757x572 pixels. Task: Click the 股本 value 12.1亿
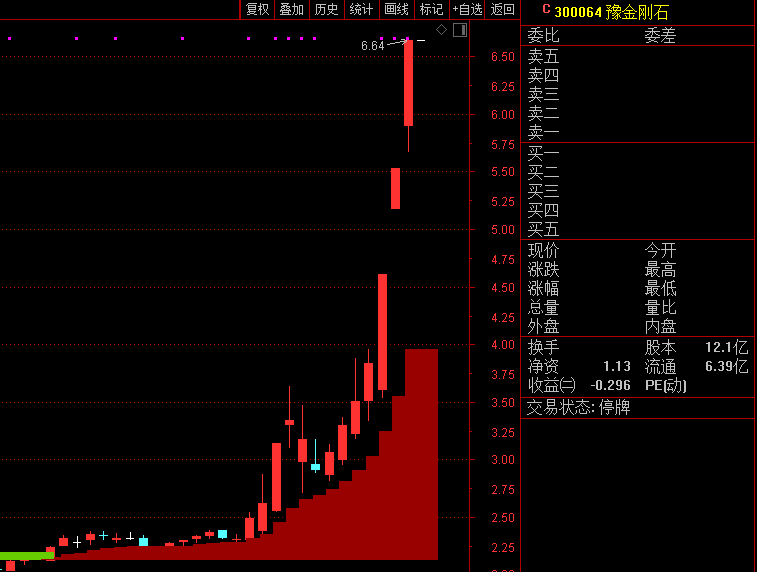point(726,348)
